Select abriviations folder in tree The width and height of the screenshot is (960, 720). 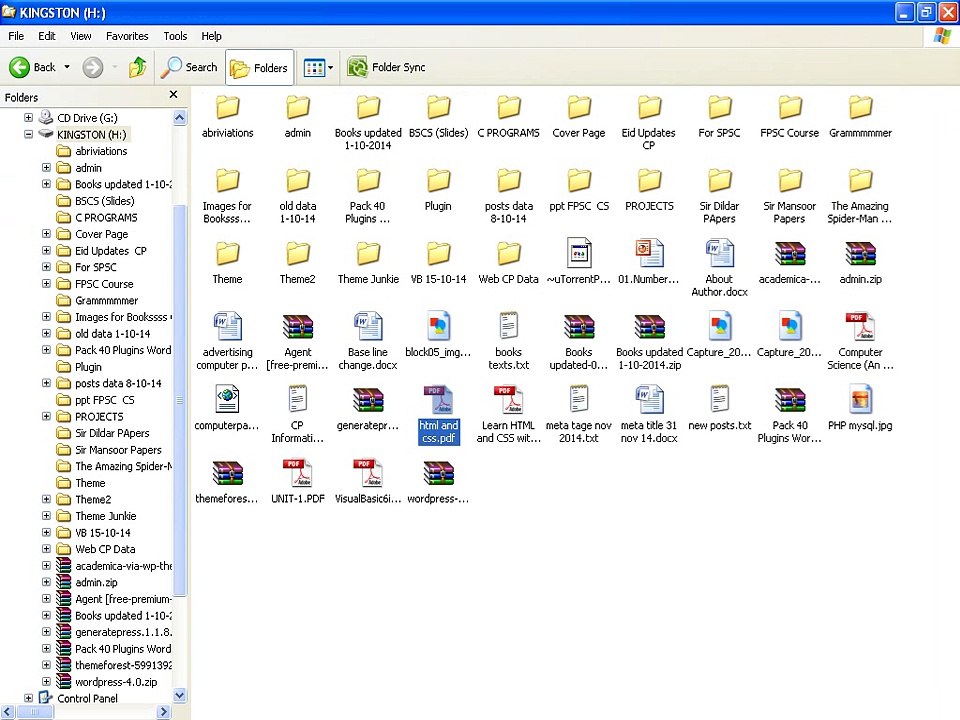pyautogui.click(x=92, y=151)
